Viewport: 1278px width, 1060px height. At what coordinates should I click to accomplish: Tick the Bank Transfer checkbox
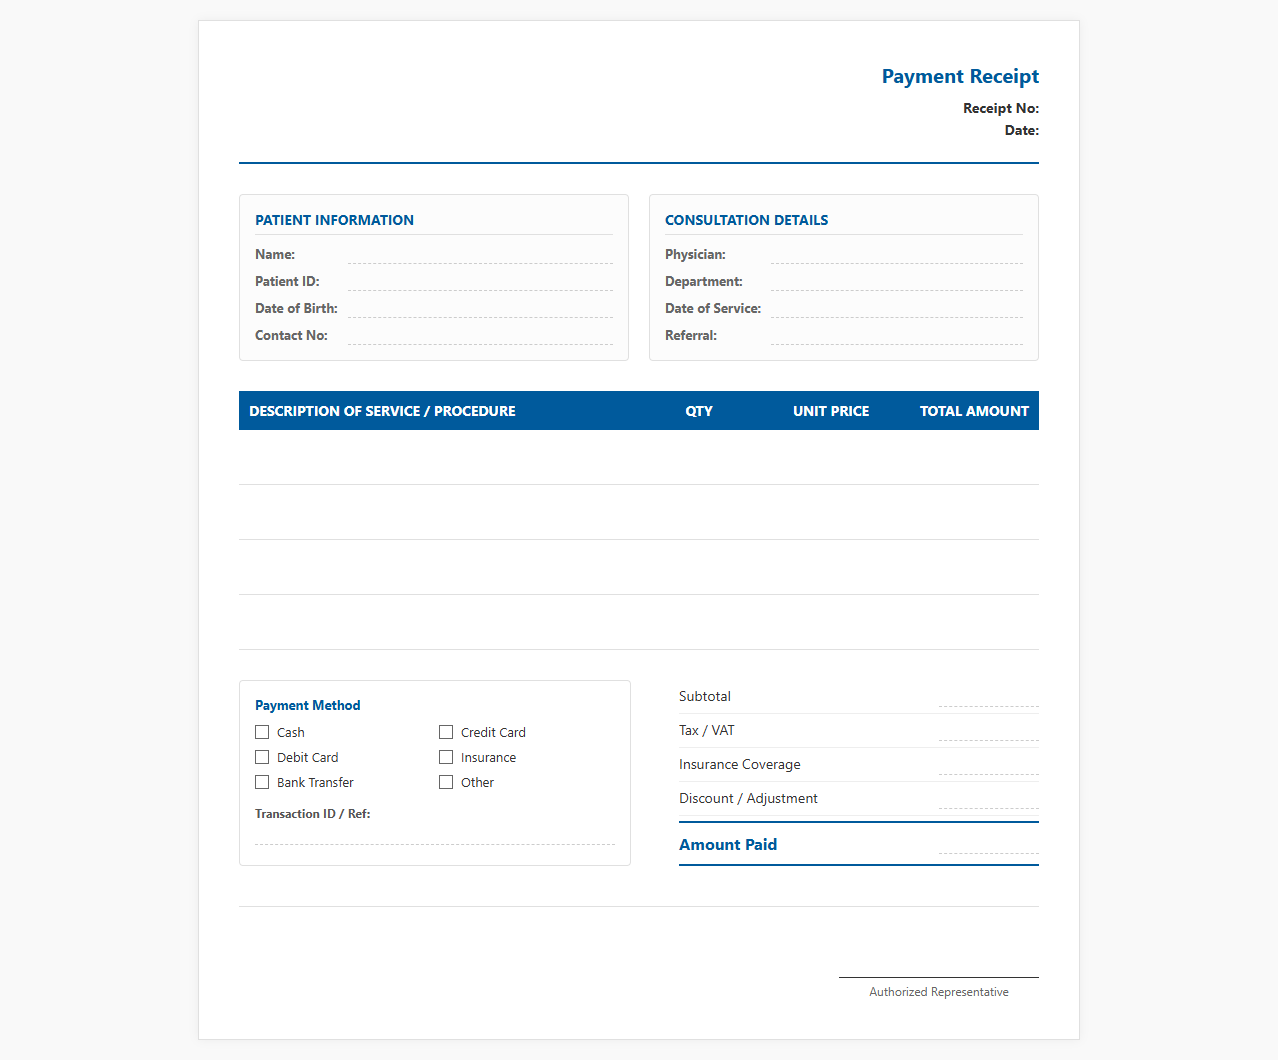tap(262, 782)
